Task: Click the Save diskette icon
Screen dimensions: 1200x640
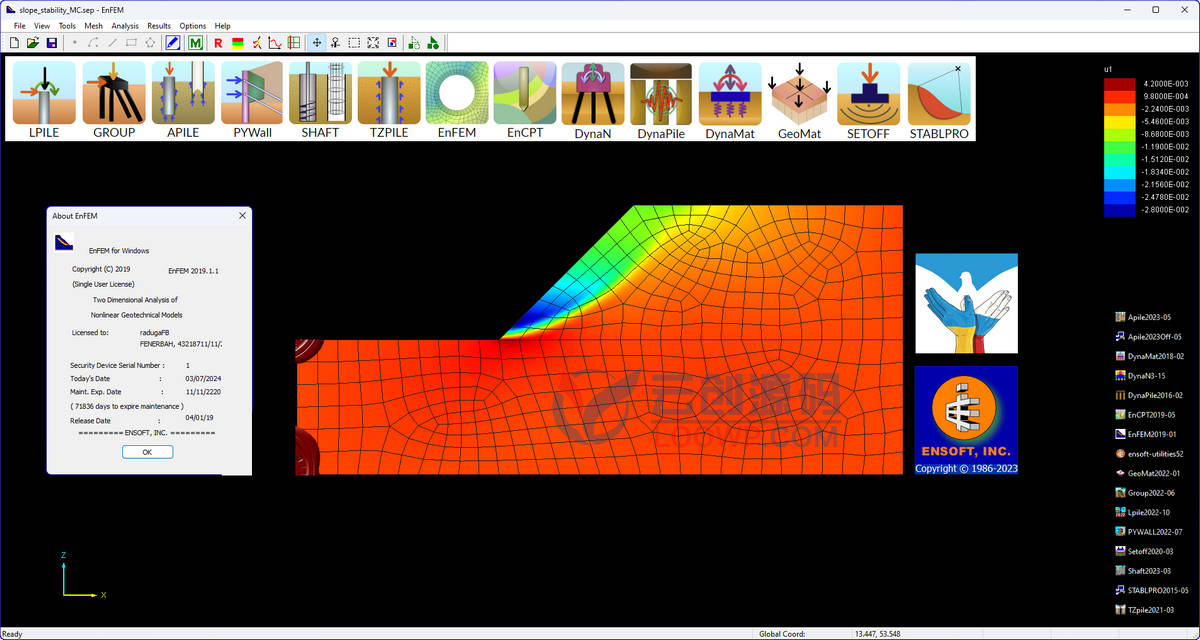Action: coord(51,43)
